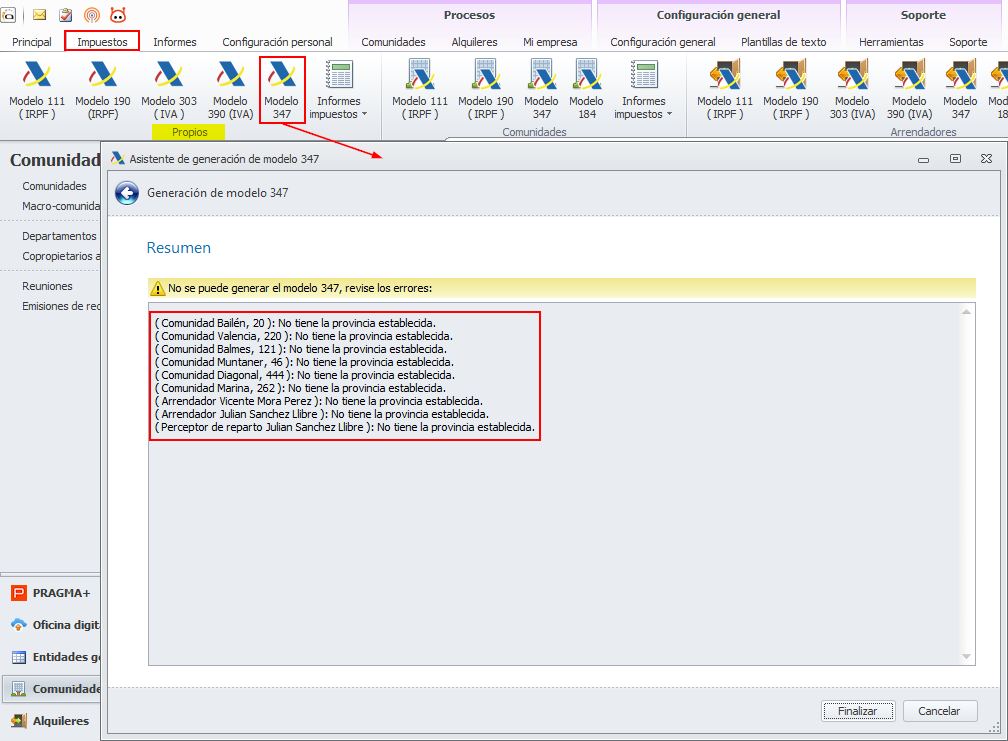This screenshot has width=1008, height=741.
Task: Open Modelo 347 in Arrendadores group
Action: point(960,89)
